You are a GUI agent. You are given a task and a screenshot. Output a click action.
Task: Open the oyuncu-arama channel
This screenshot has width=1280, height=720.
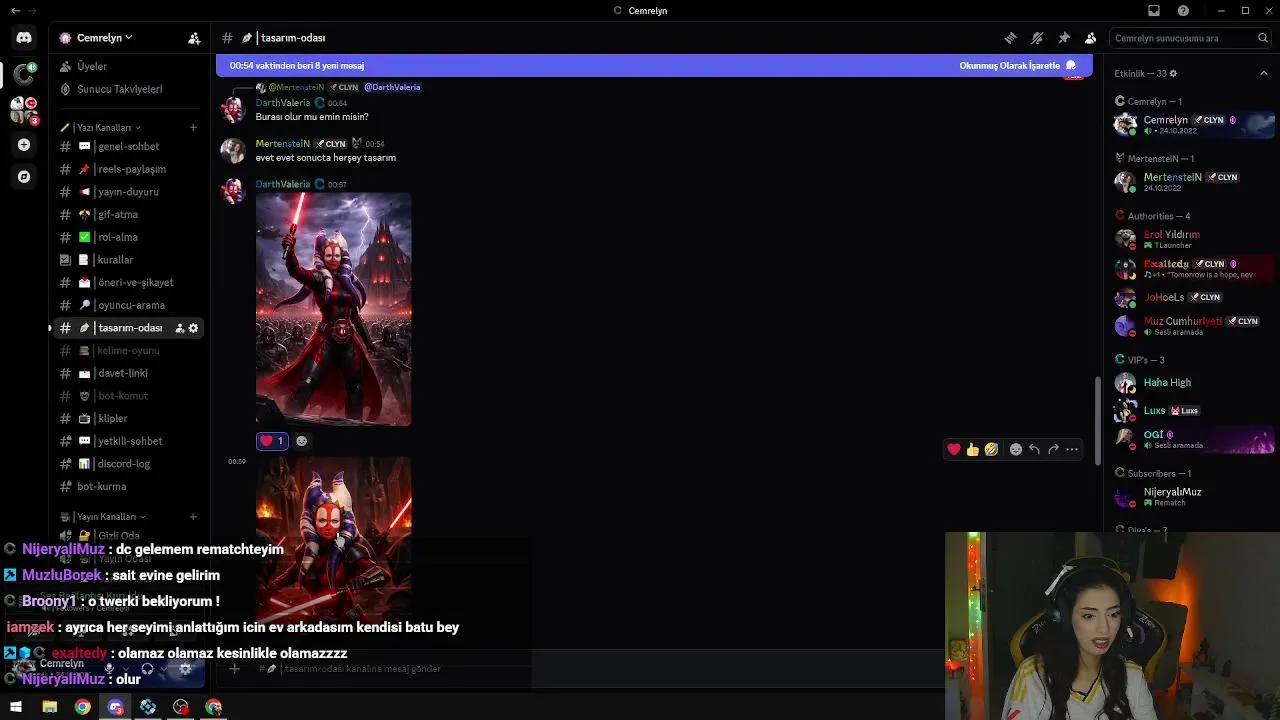click(x=130, y=305)
